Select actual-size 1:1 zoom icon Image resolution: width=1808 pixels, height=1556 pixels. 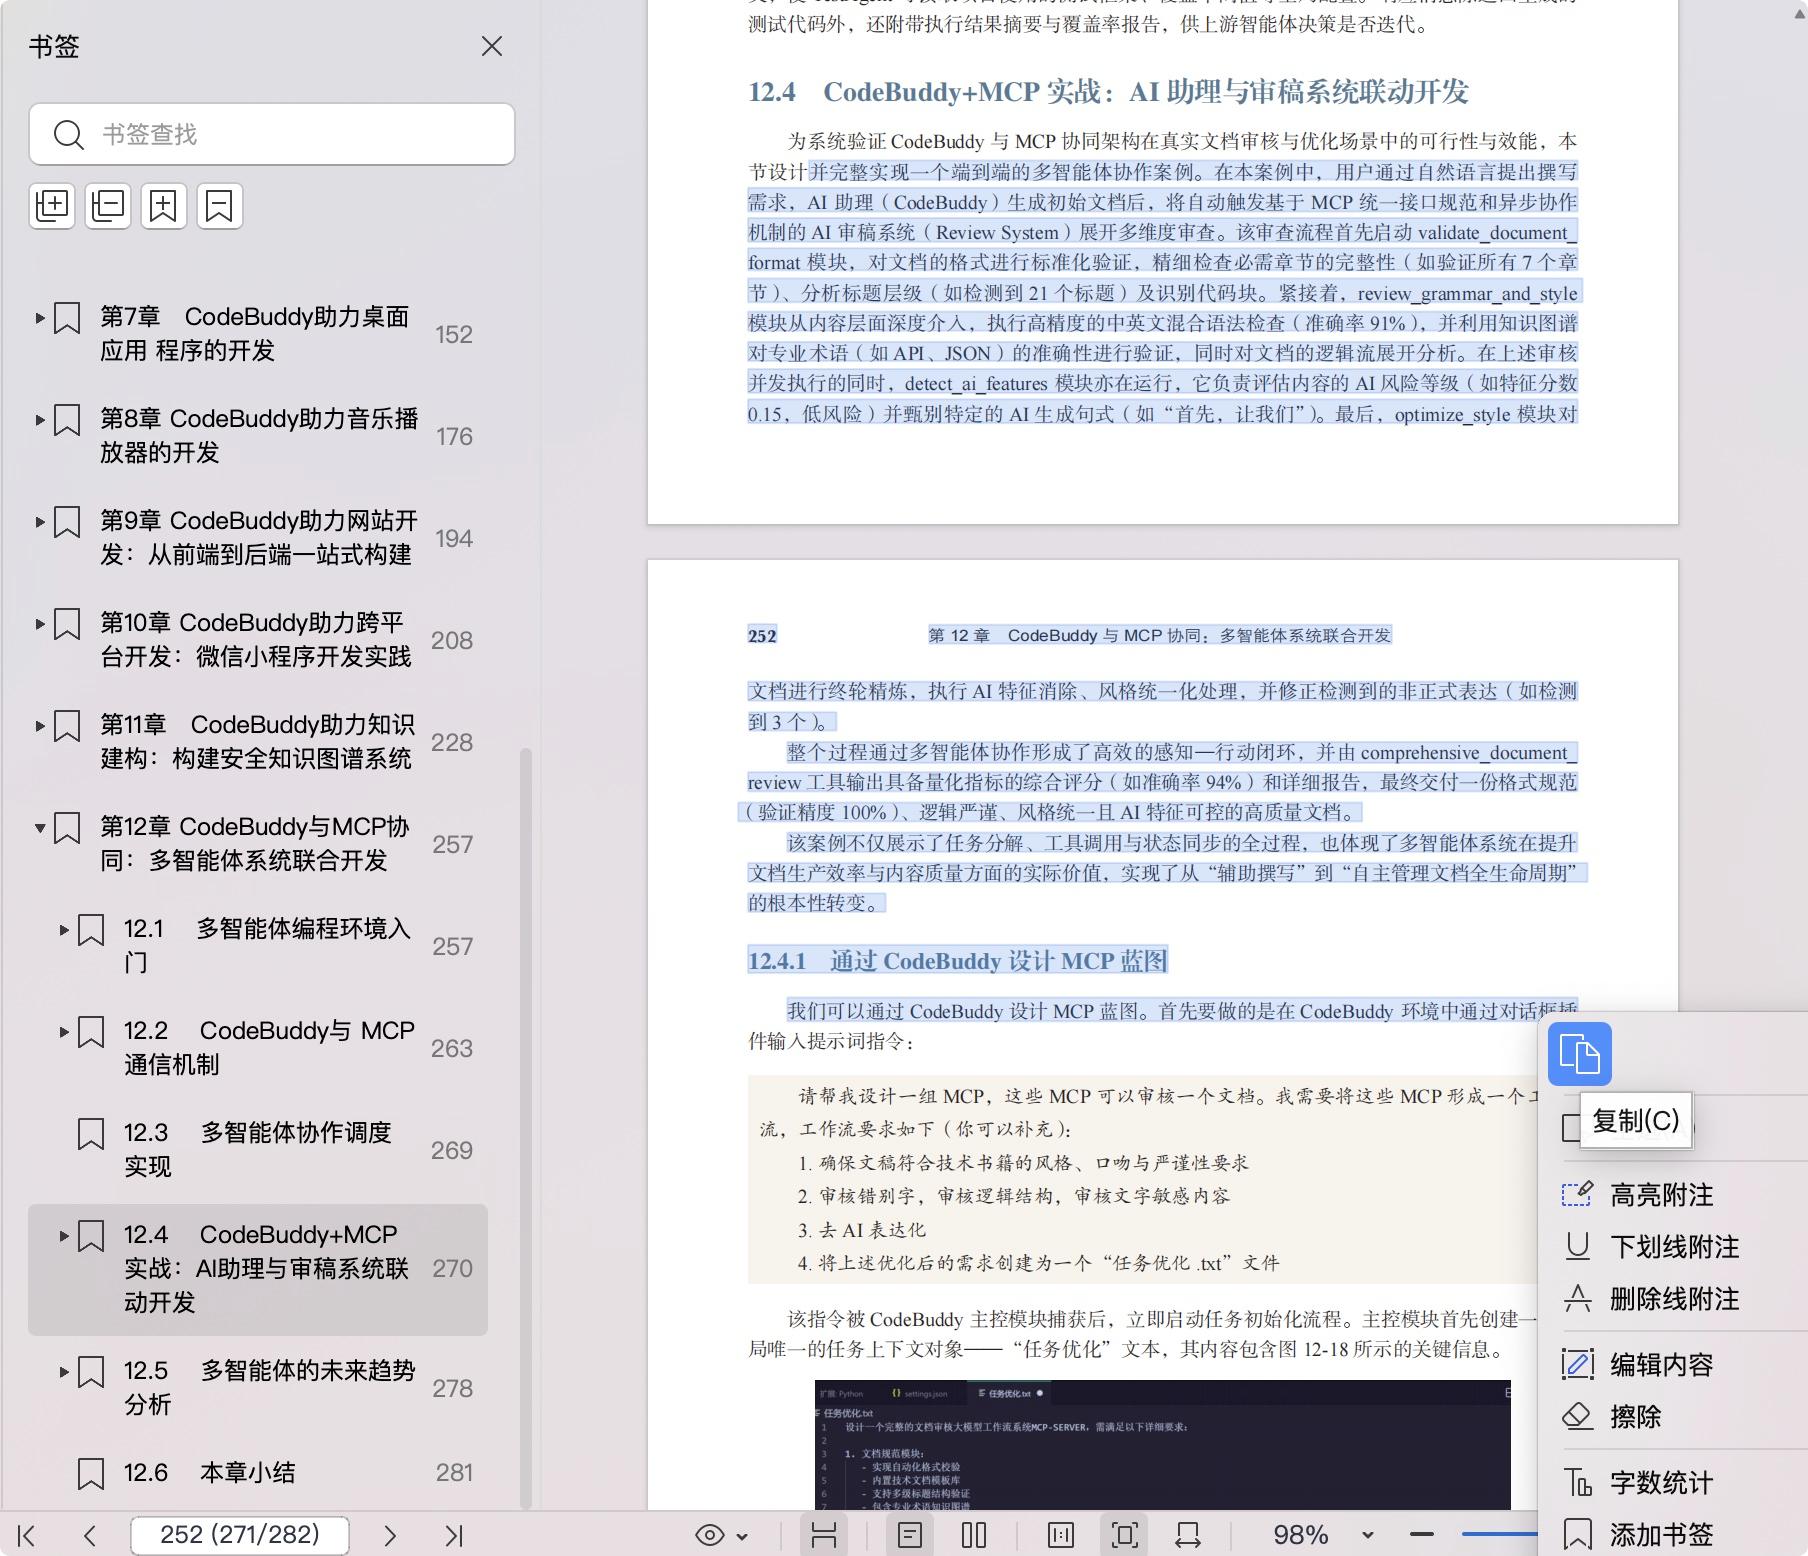pos(1061,1536)
